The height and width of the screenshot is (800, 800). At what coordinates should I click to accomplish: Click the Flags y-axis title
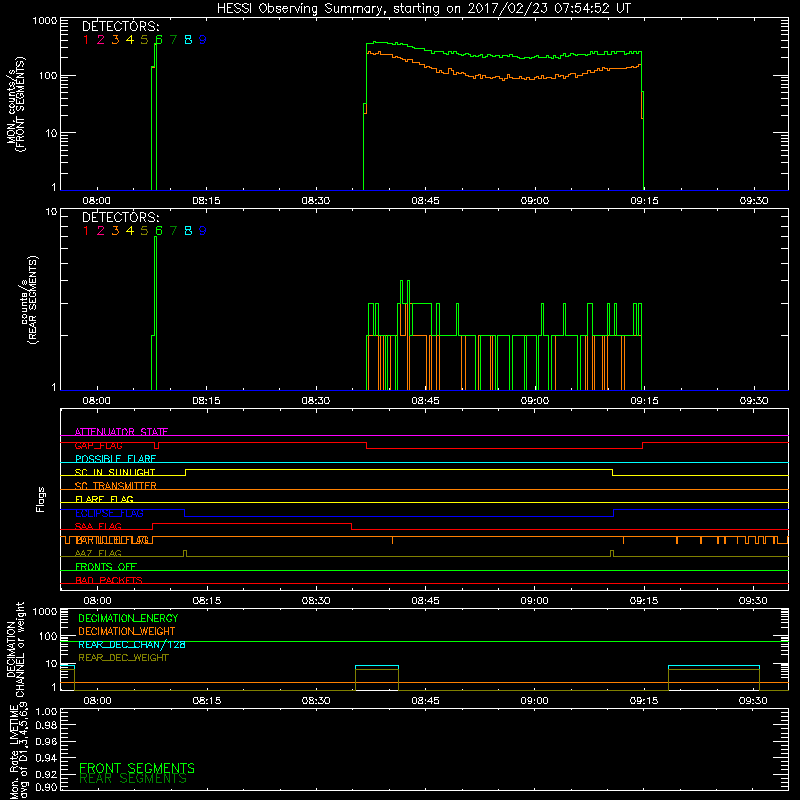(x=41, y=499)
